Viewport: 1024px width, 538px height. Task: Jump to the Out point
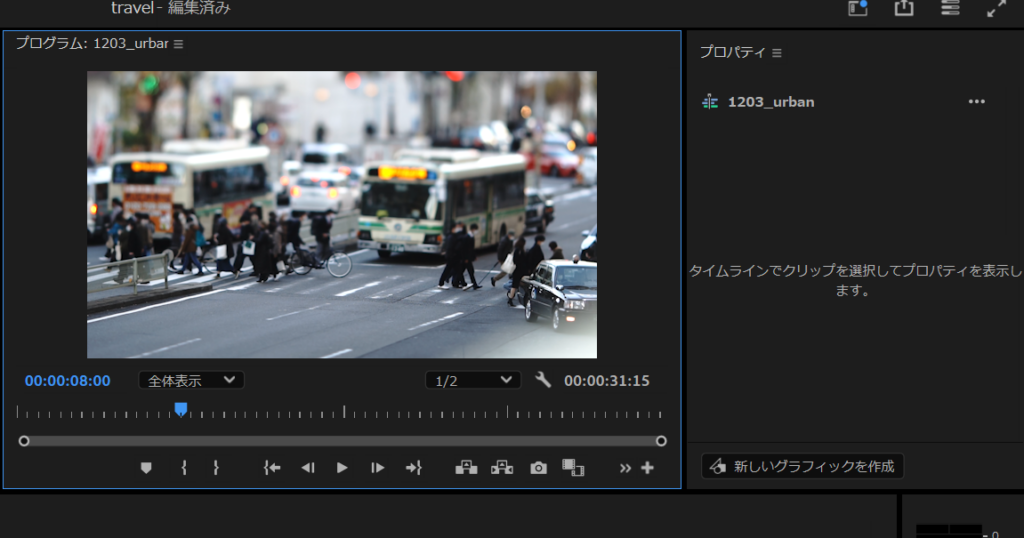click(413, 467)
